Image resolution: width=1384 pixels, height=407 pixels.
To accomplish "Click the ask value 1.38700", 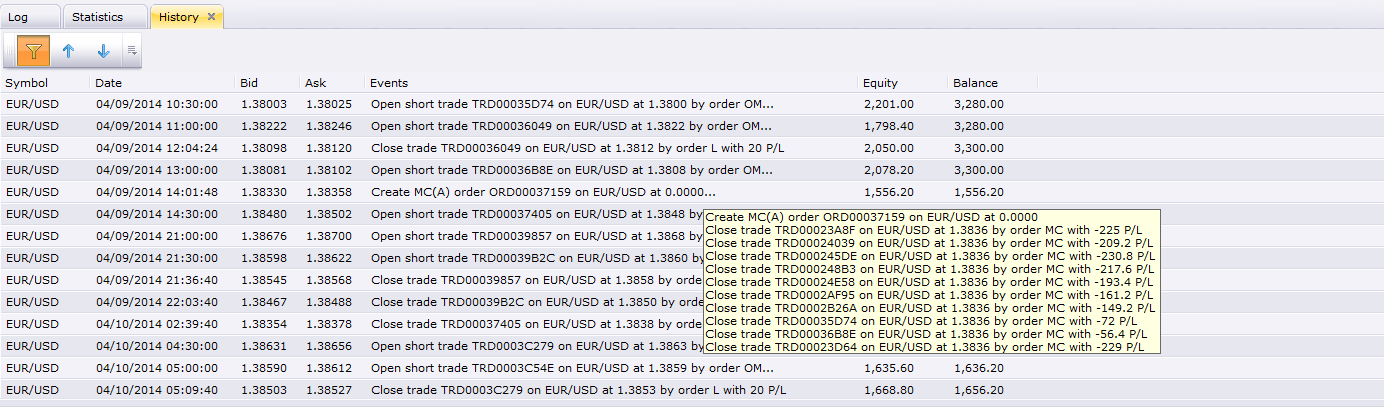I will pos(329,236).
